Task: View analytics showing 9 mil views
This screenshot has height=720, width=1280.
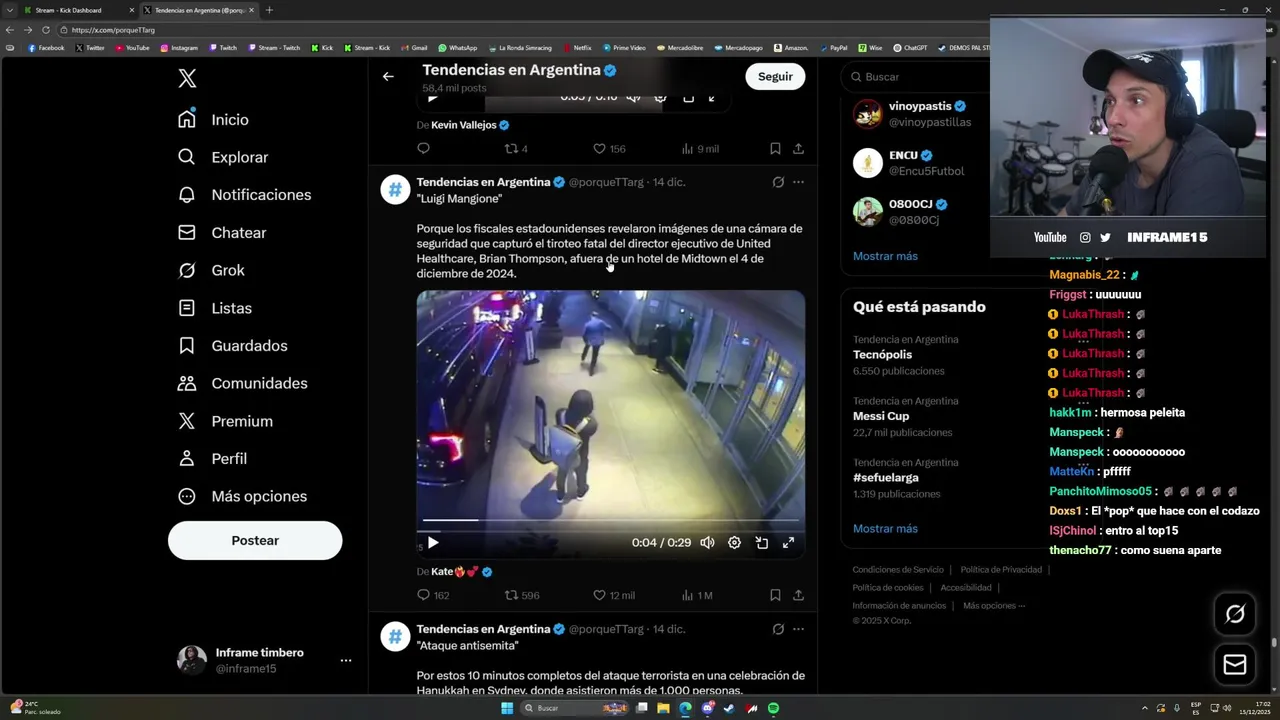Action: 700,148
